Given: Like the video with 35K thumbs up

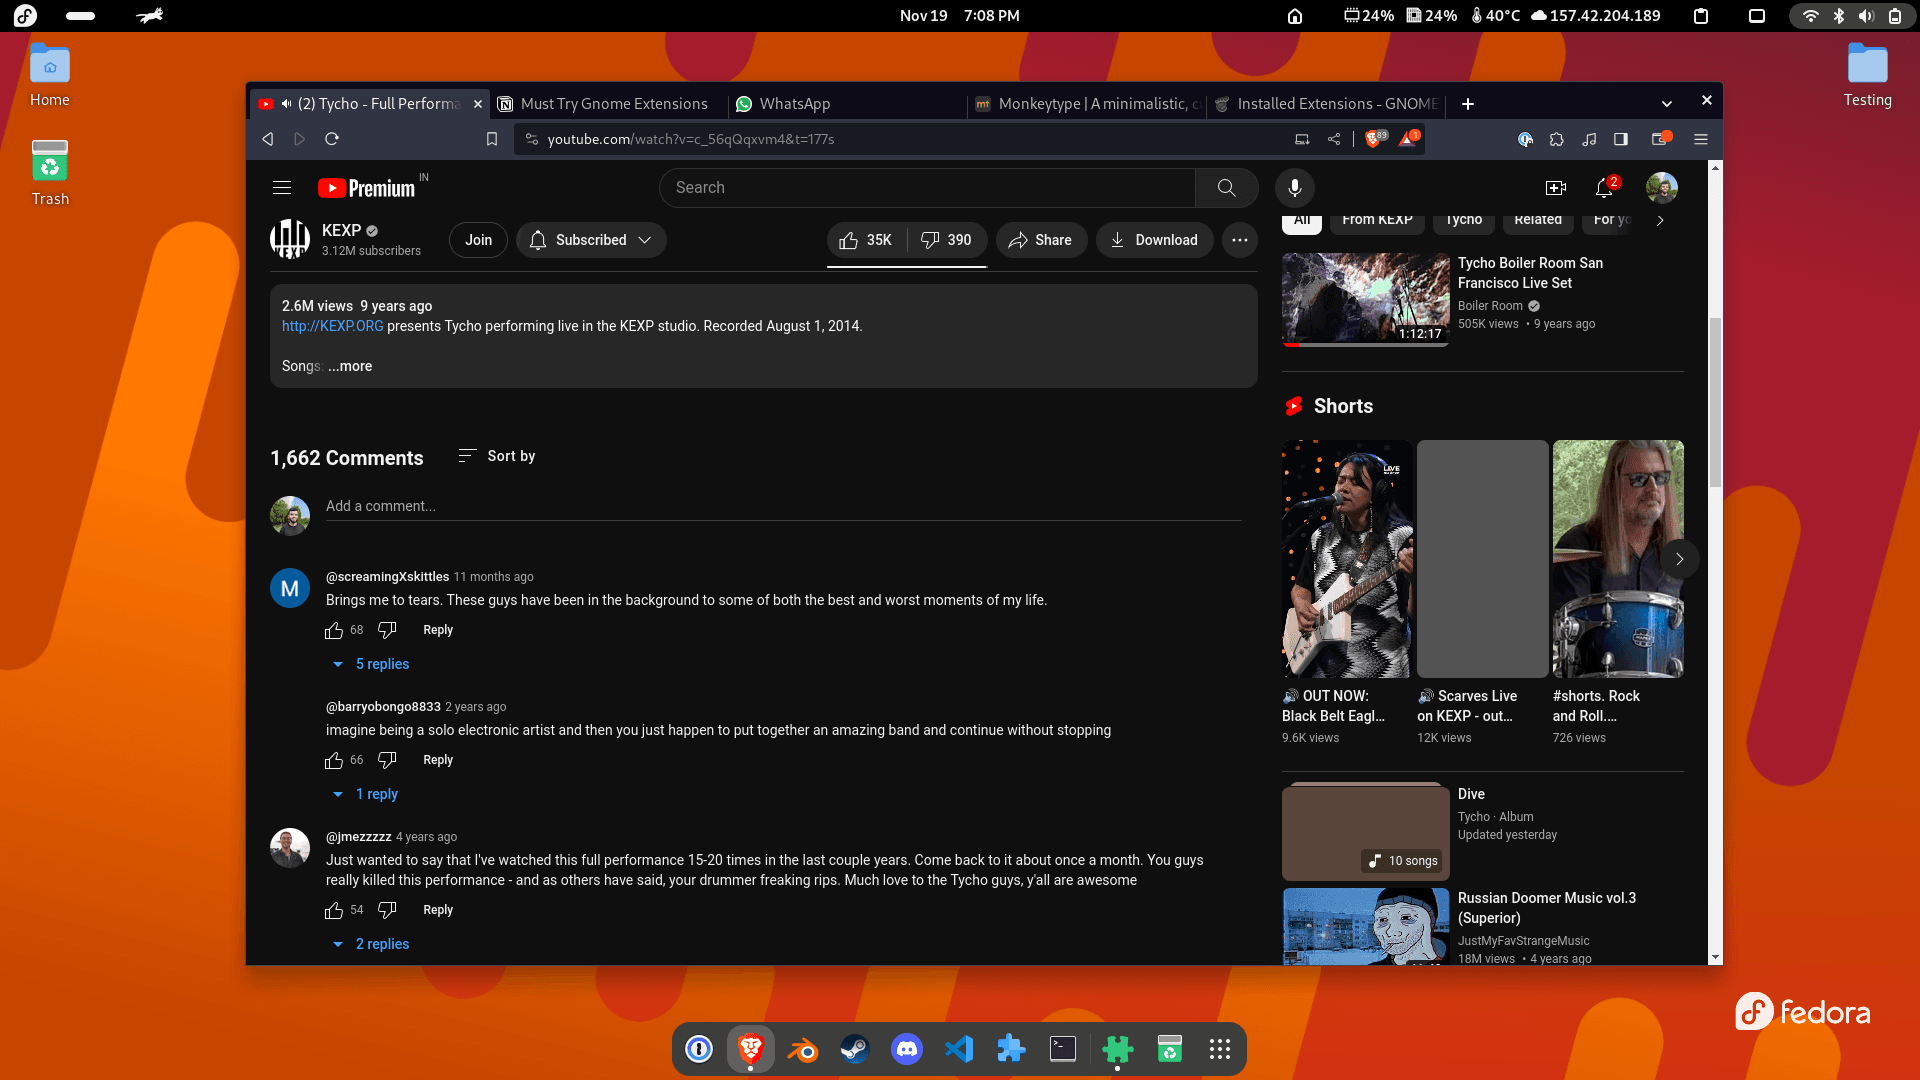Looking at the screenshot, I should 866,240.
